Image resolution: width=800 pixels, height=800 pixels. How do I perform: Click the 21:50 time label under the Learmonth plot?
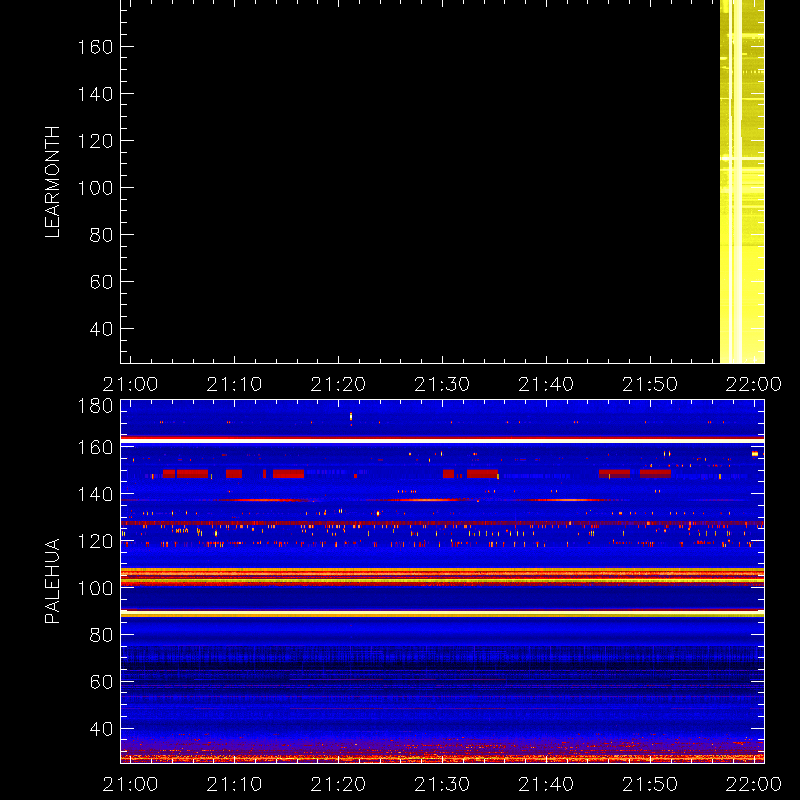tap(650, 384)
